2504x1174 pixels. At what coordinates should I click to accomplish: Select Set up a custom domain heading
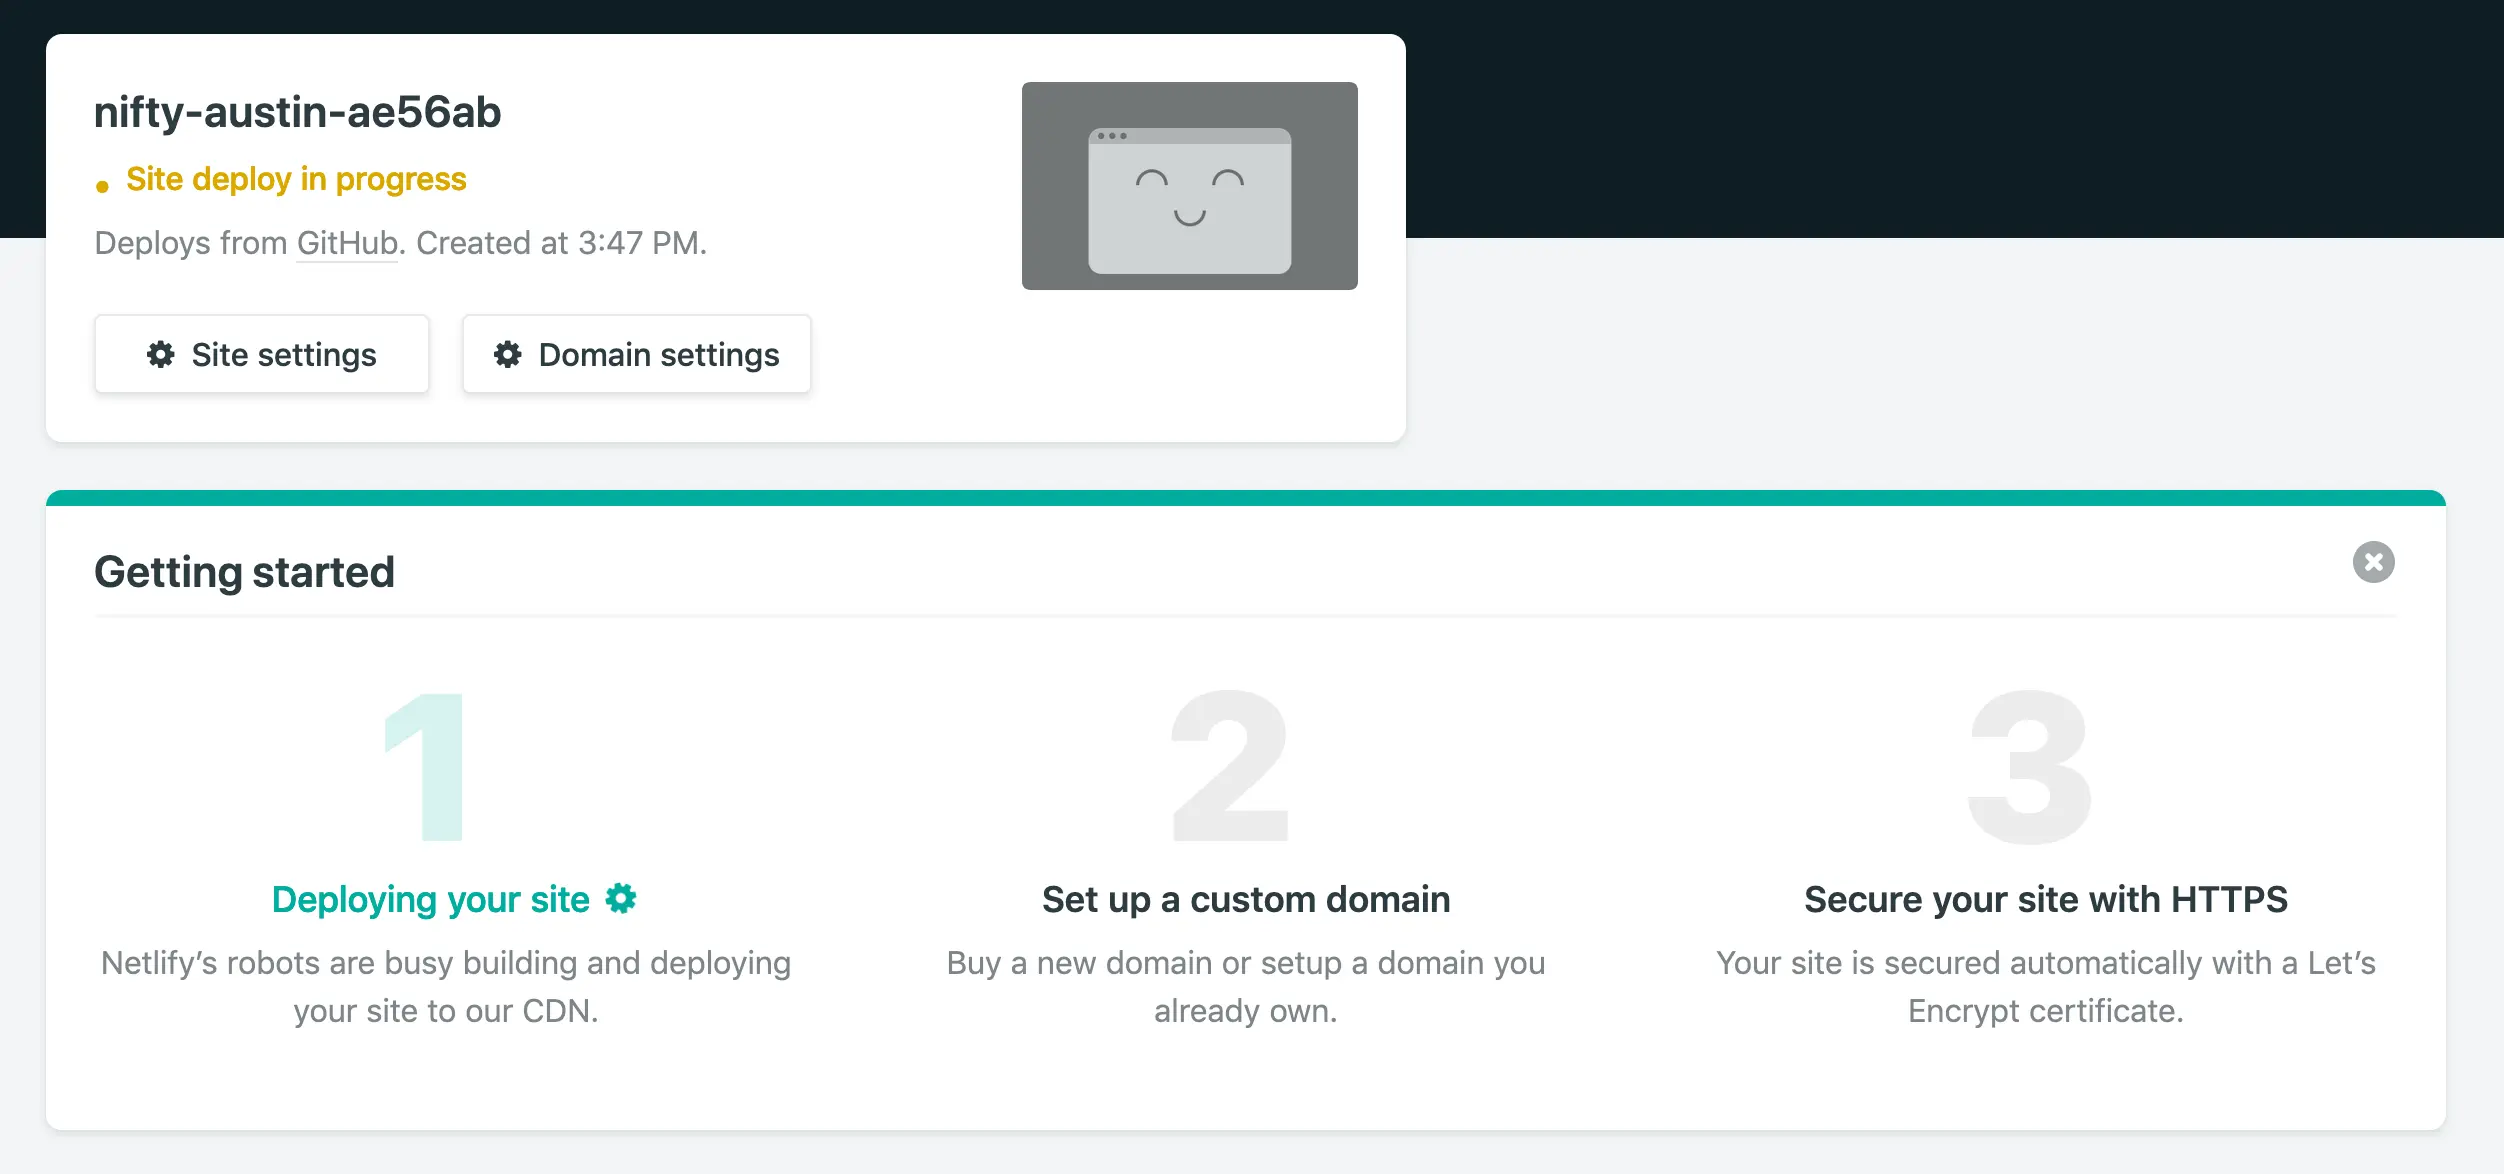1245,899
